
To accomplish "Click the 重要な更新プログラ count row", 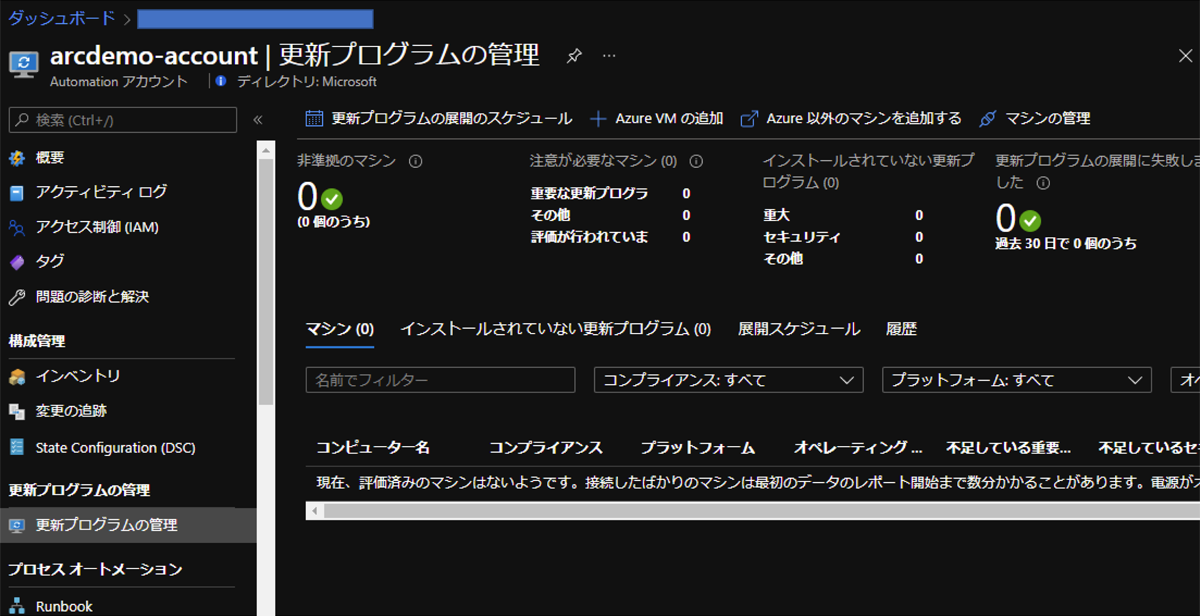I will 611,194.
